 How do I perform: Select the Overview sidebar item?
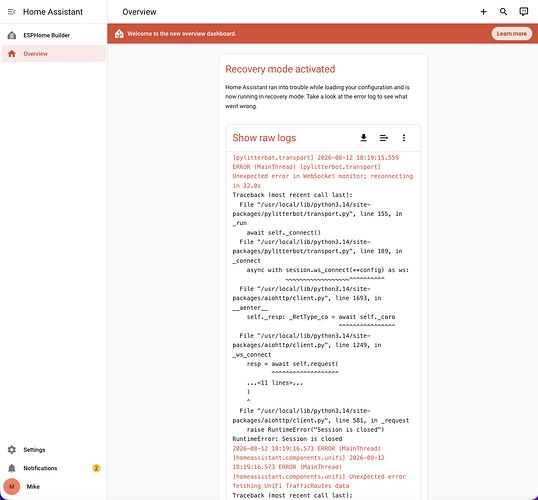tap(54, 54)
